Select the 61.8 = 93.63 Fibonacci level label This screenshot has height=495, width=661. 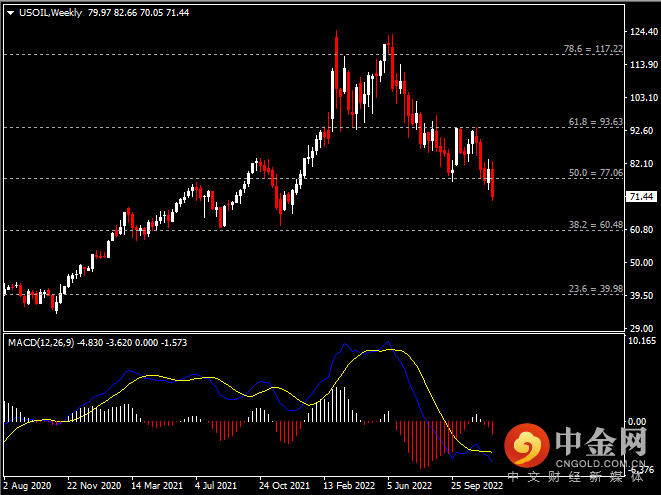click(x=596, y=122)
